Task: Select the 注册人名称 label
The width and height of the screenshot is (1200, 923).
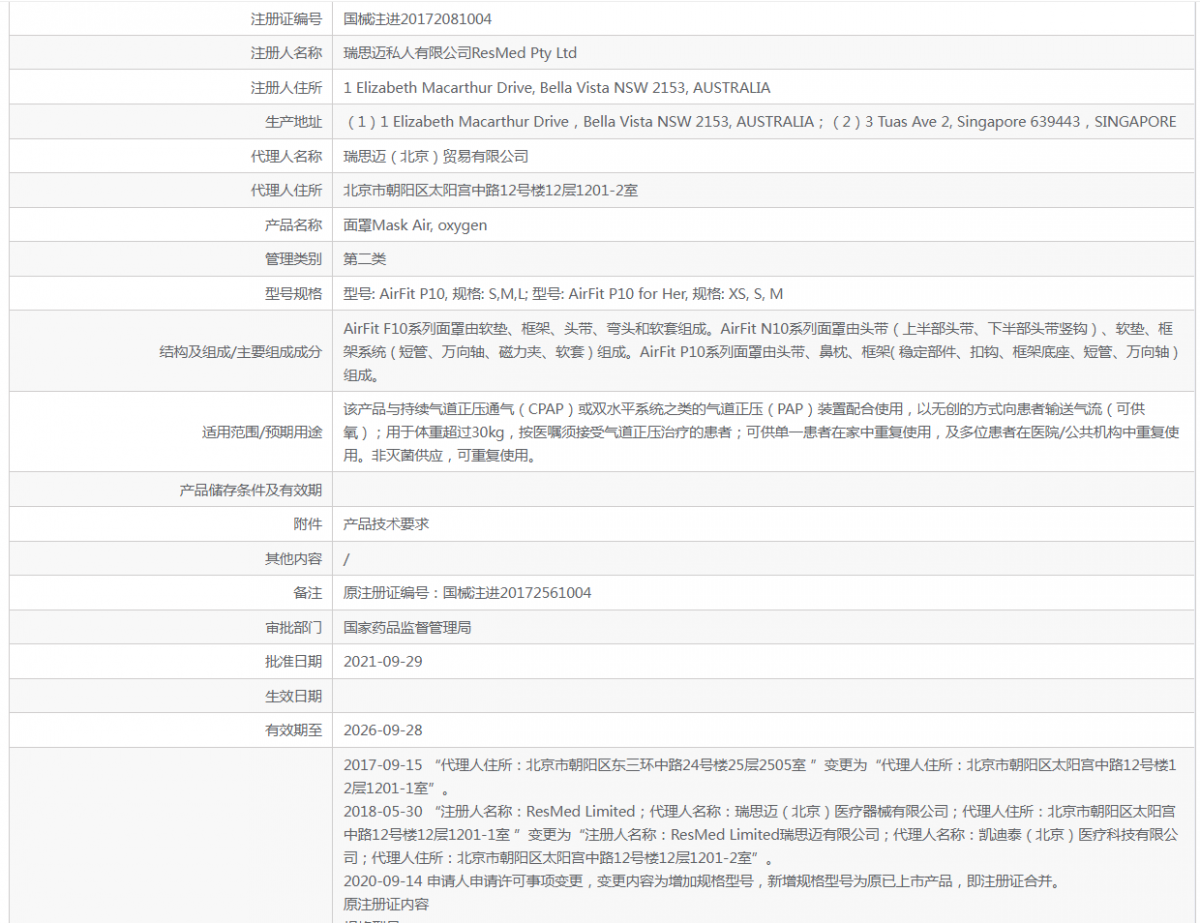Action: 285,53
